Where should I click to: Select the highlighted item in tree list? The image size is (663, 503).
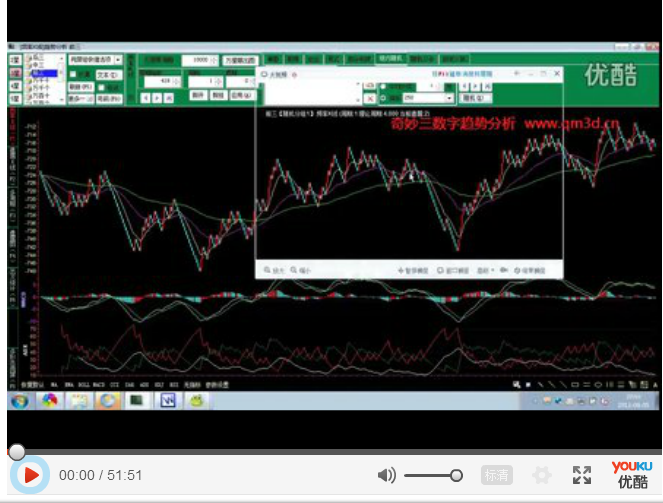tap(40, 73)
